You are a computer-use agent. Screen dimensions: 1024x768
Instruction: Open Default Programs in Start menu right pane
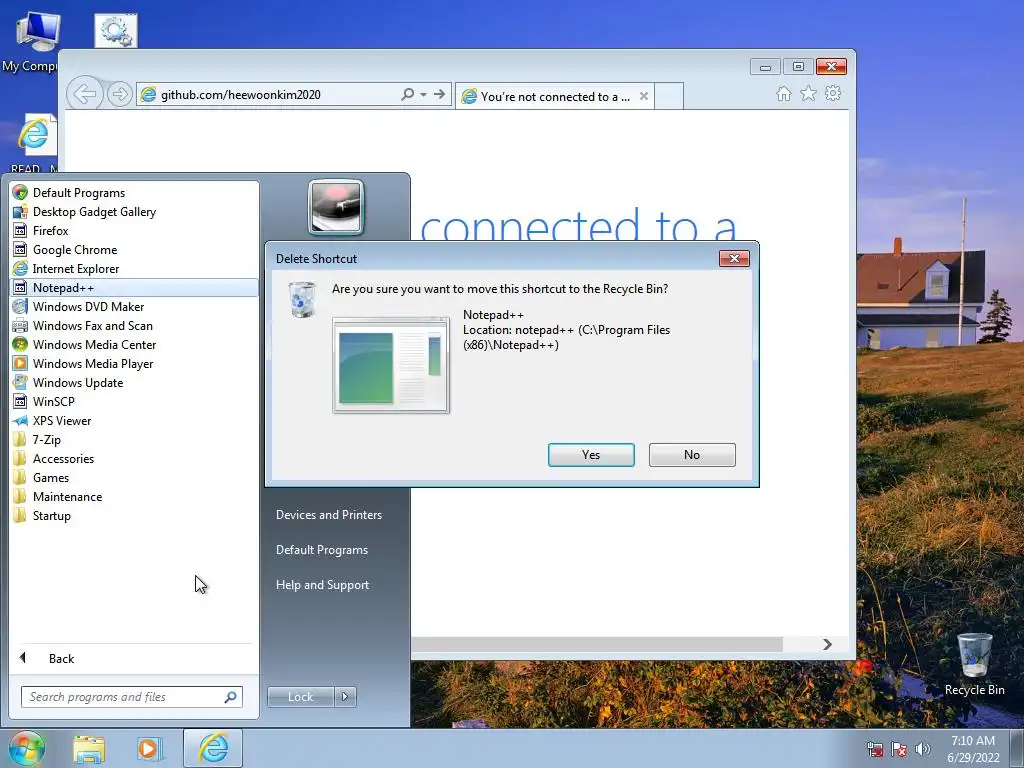321,550
